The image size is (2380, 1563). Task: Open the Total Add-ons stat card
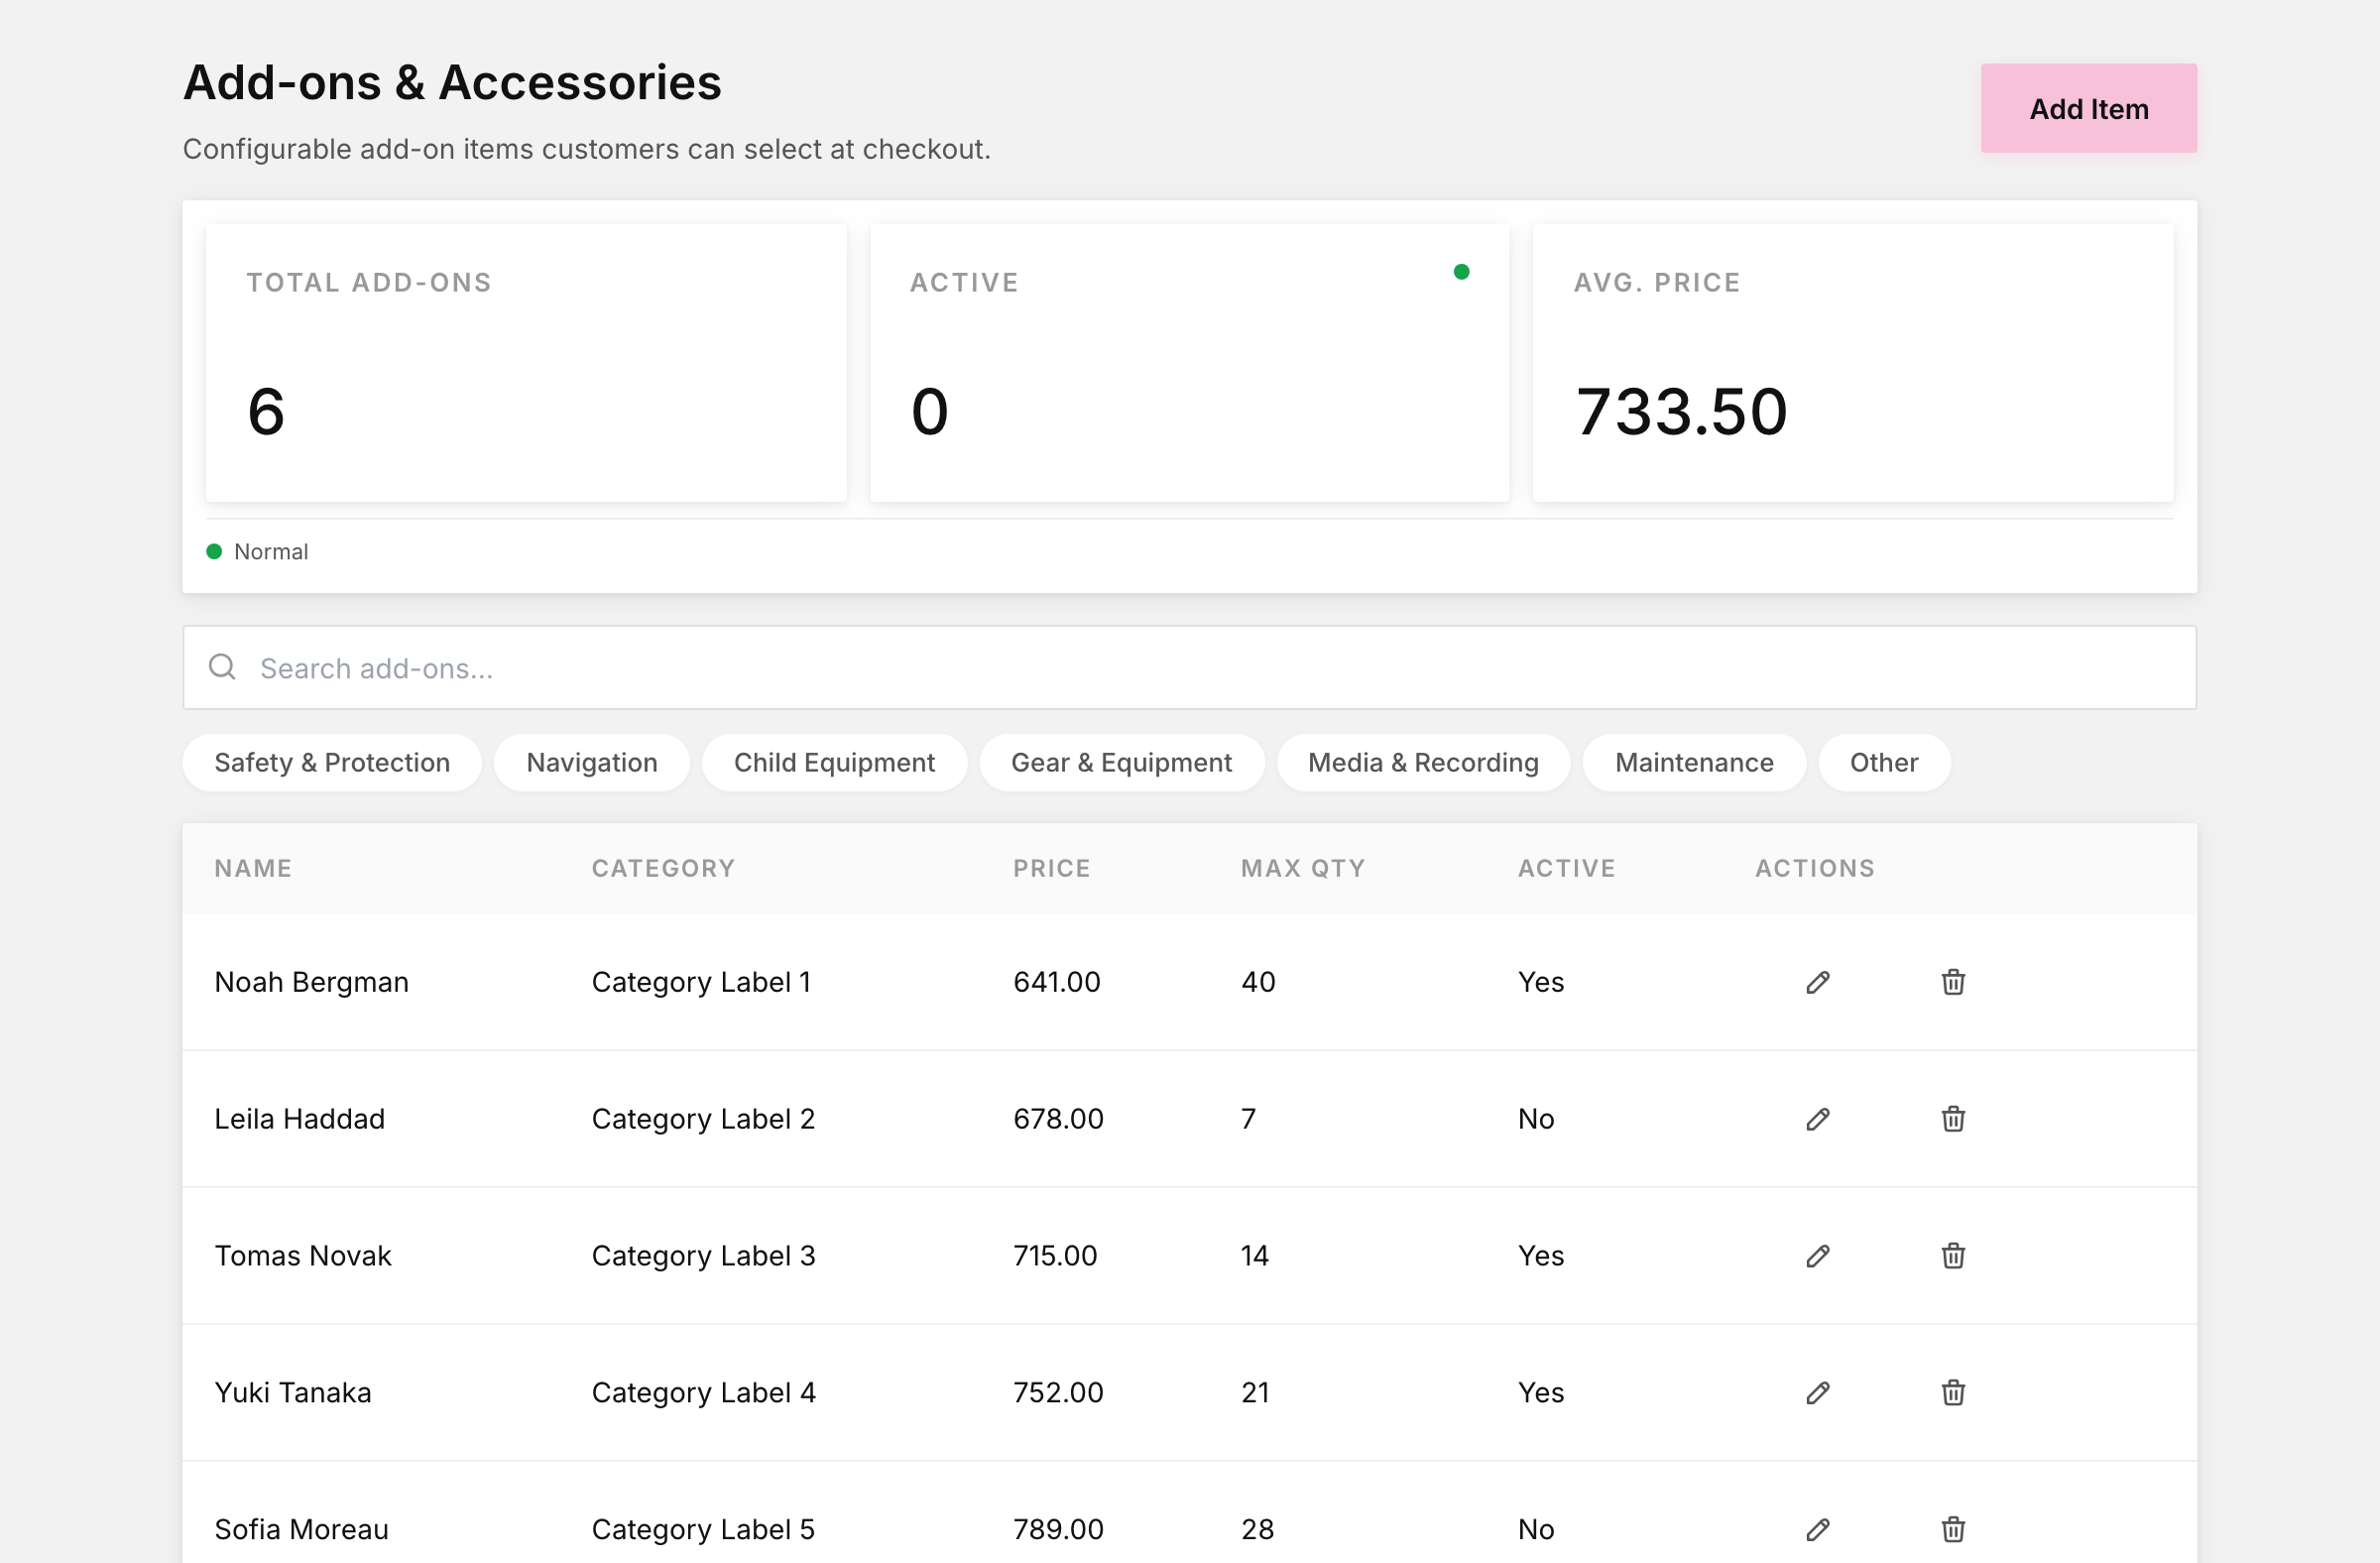point(526,363)
